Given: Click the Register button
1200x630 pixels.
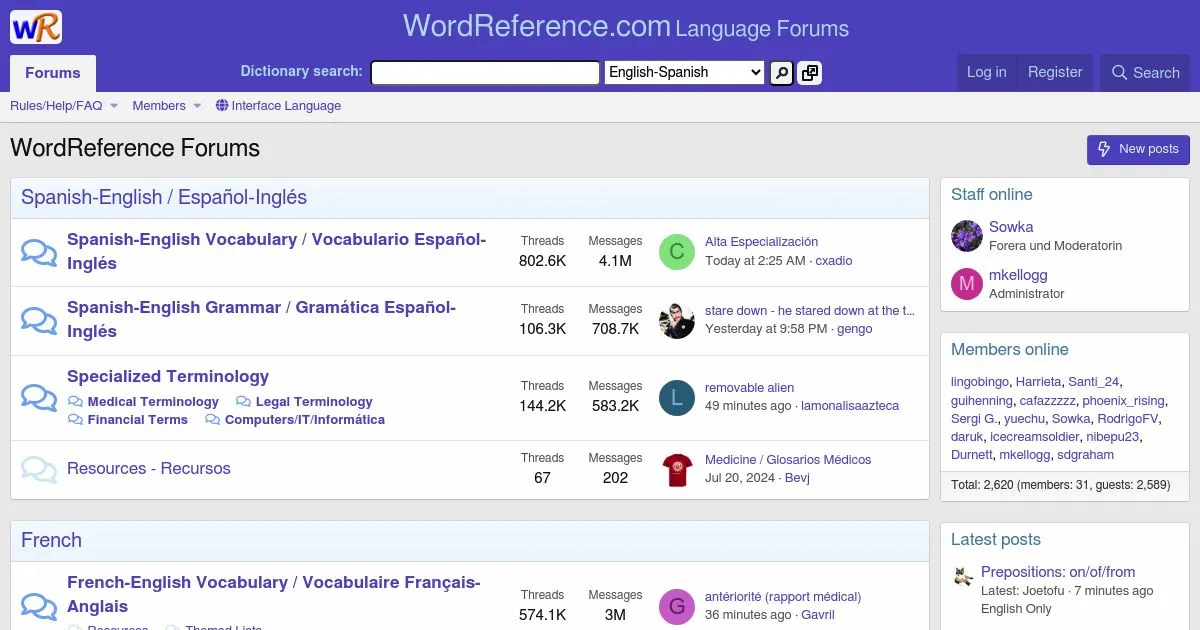Looking at the screenshot, I should pyautogui.click(x=1055, y=72).
